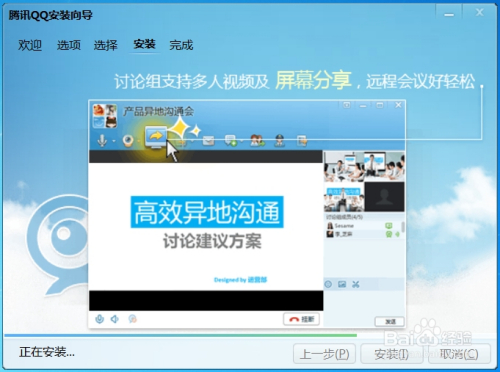
Task: Select the 欢迎 step tab
Action: 30,45
